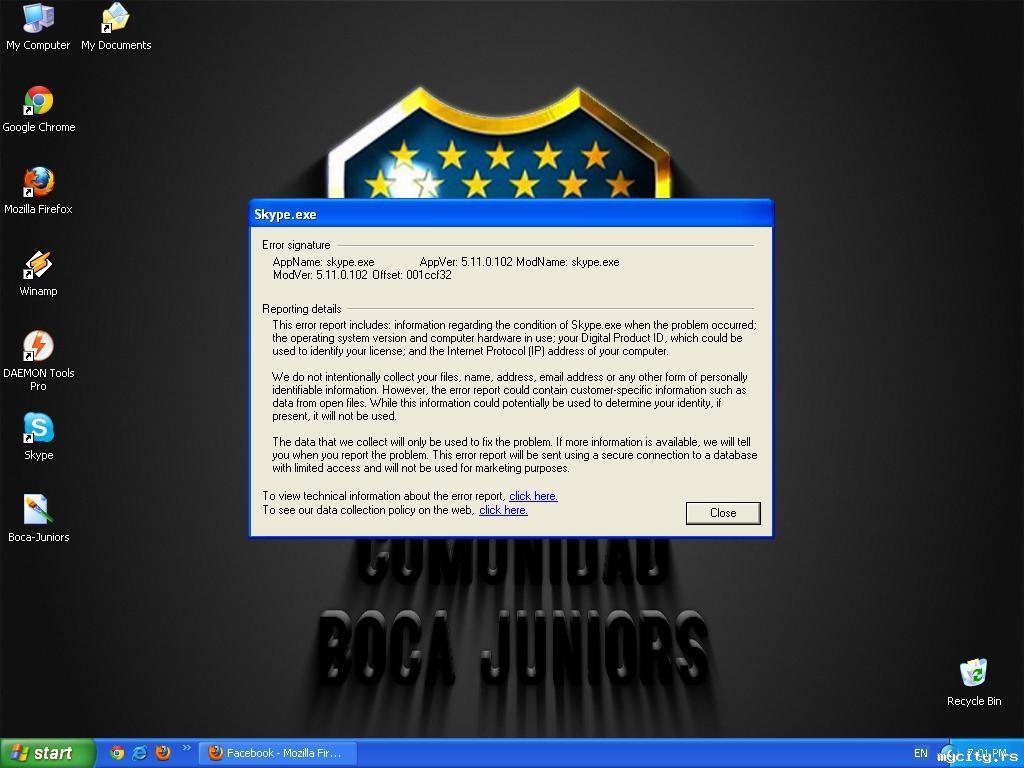The width and height of the screenshot is (1024, 768).
Task: Open data collection policy click here link
Action: (503, 510)
